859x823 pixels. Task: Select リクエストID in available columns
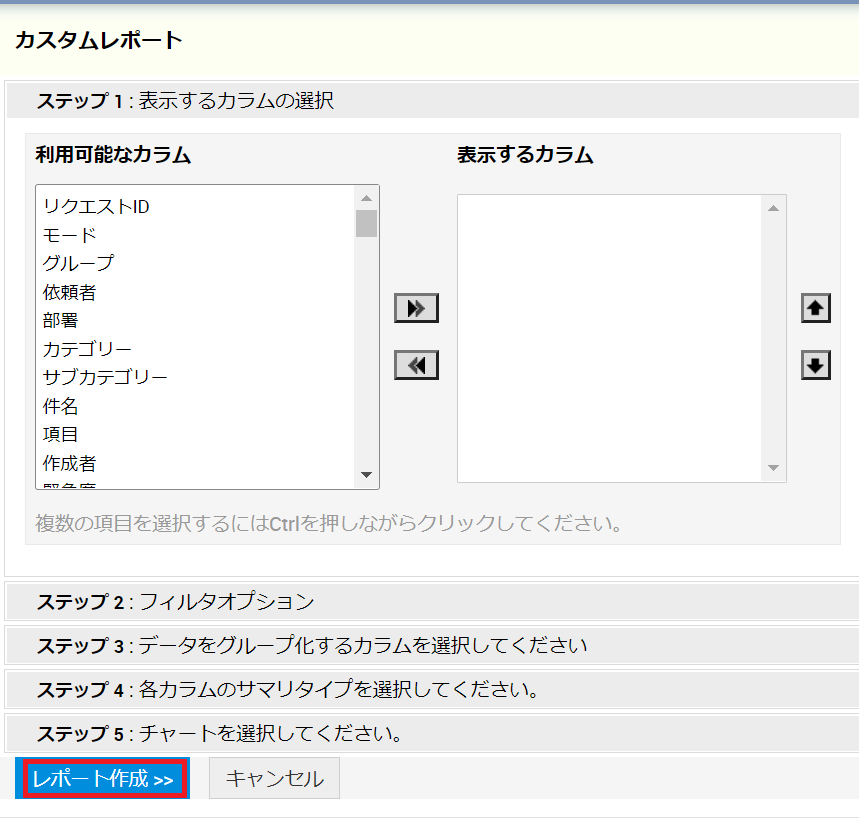96,207
